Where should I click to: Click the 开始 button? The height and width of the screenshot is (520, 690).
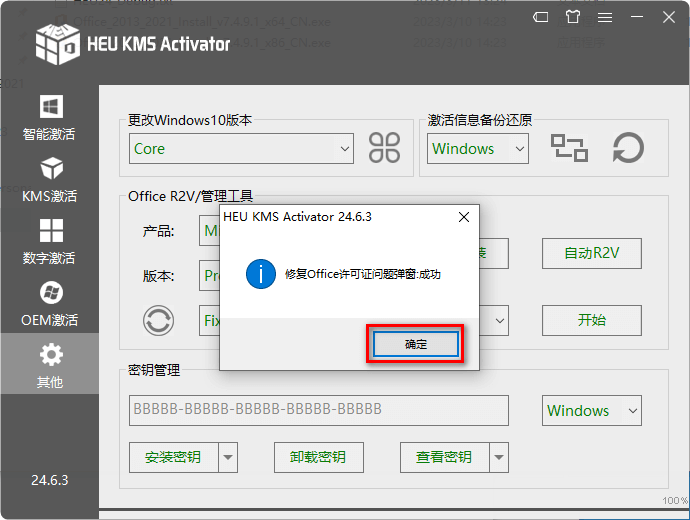tap(591, 320)
